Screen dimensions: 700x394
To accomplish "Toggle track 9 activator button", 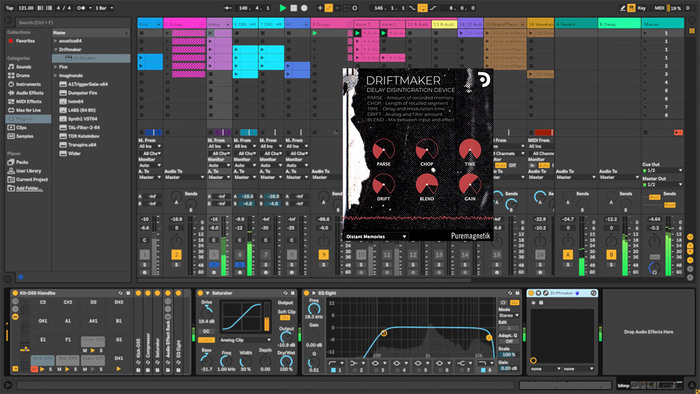I will 324,255.
